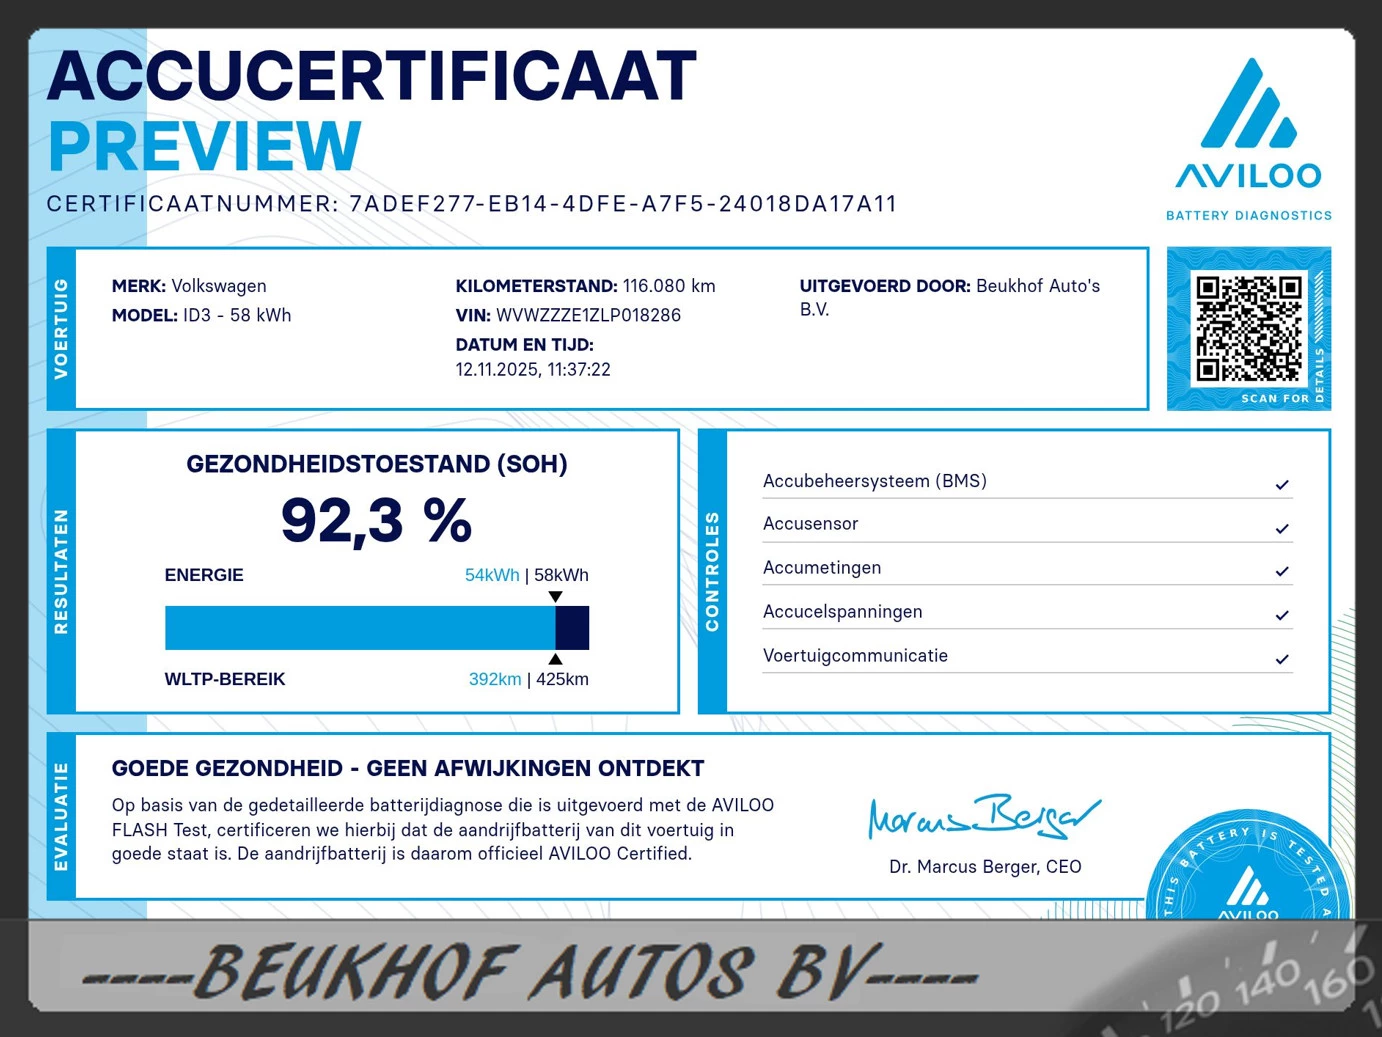Expand the CONTROLES panel
Screen dimensions: 1382x1037
[x=712, y=570]
